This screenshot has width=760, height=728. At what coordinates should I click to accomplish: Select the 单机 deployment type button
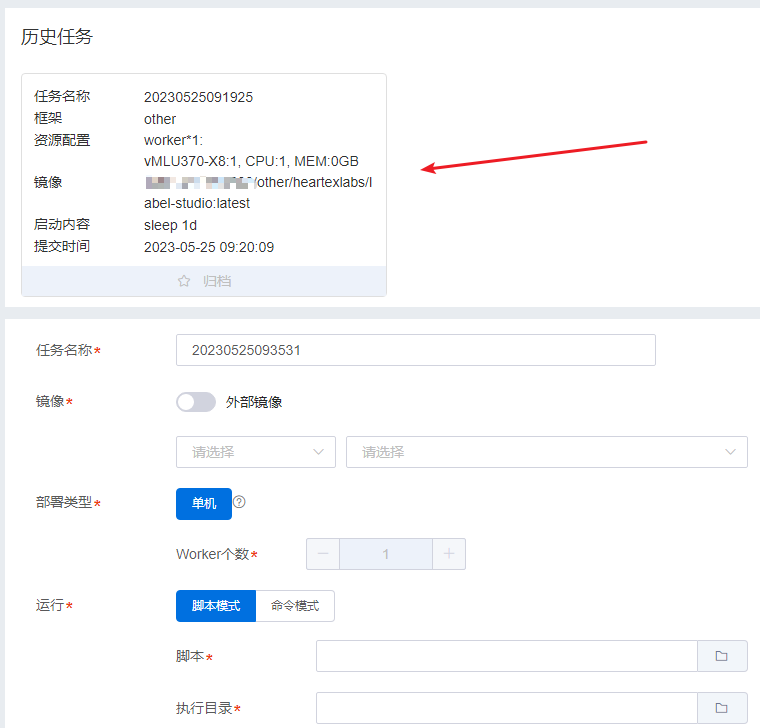(x=204, y=504)
